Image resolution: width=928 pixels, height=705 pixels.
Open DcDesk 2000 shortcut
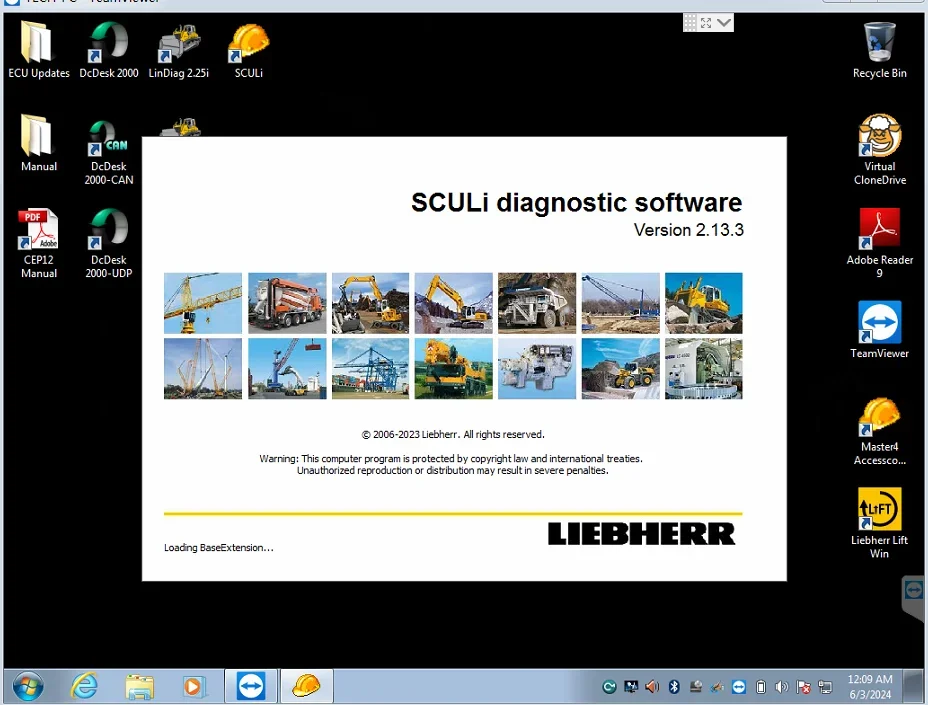tap(109, 45)
